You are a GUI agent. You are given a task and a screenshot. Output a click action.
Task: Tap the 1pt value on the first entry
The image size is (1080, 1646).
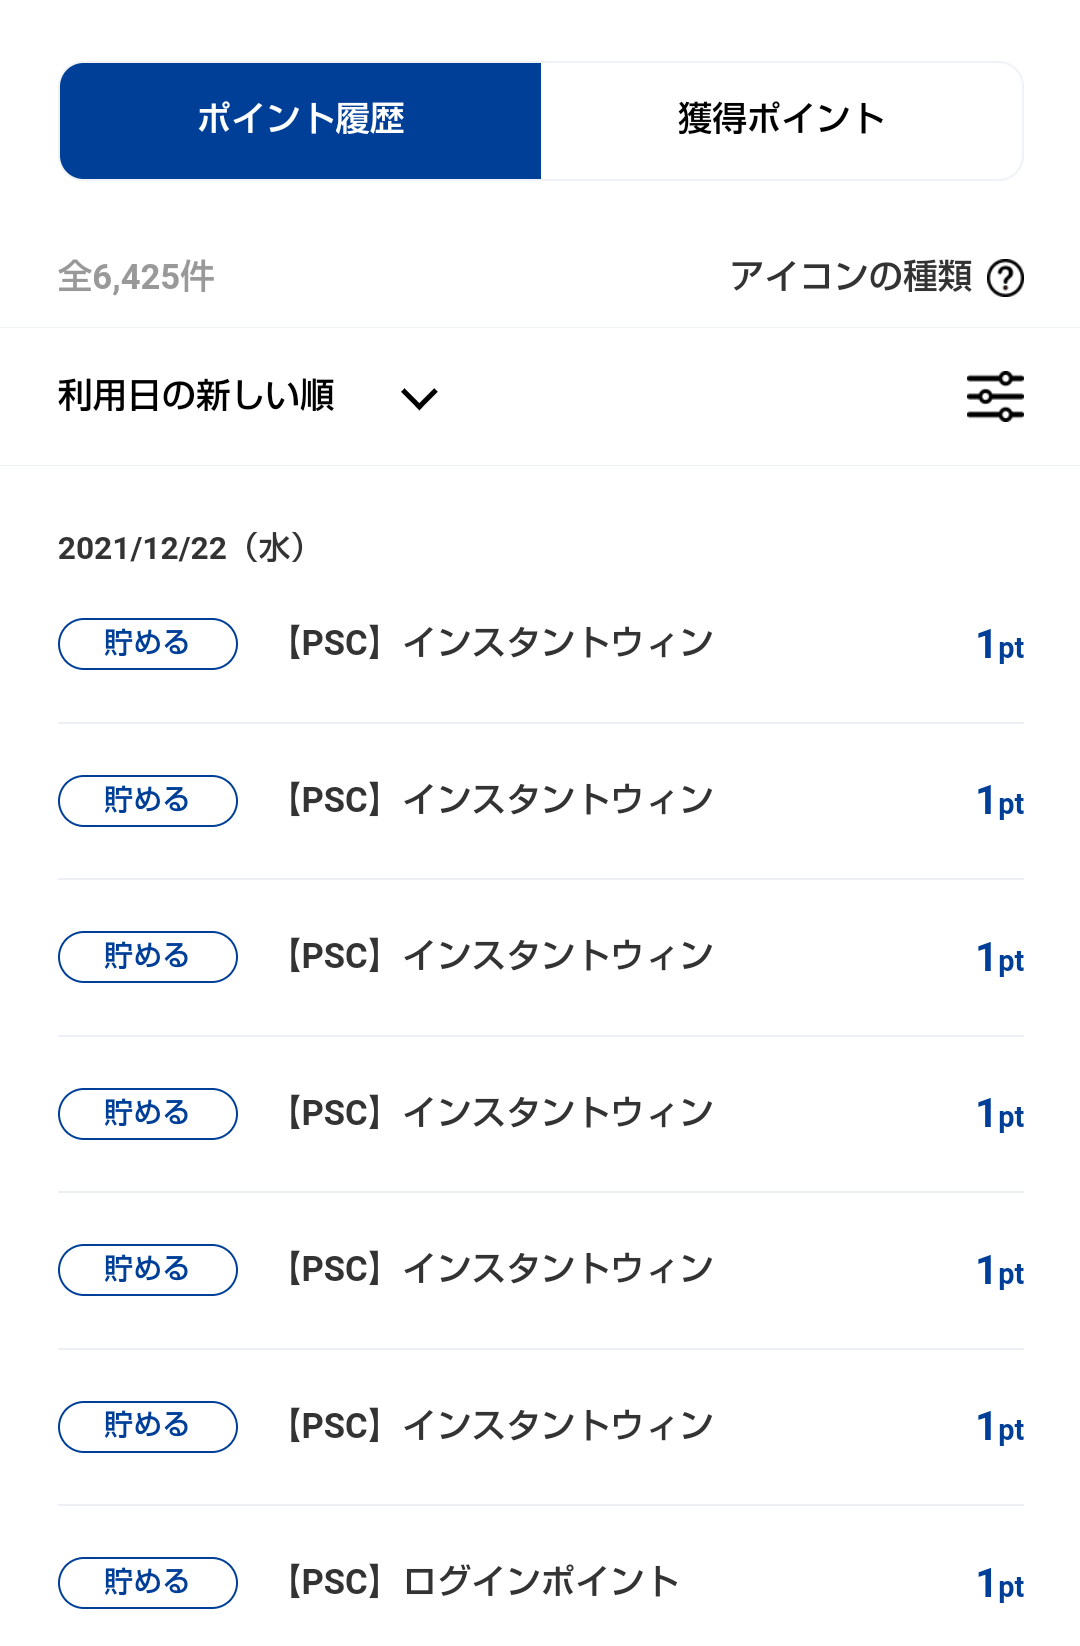(x=1000, y=646)
